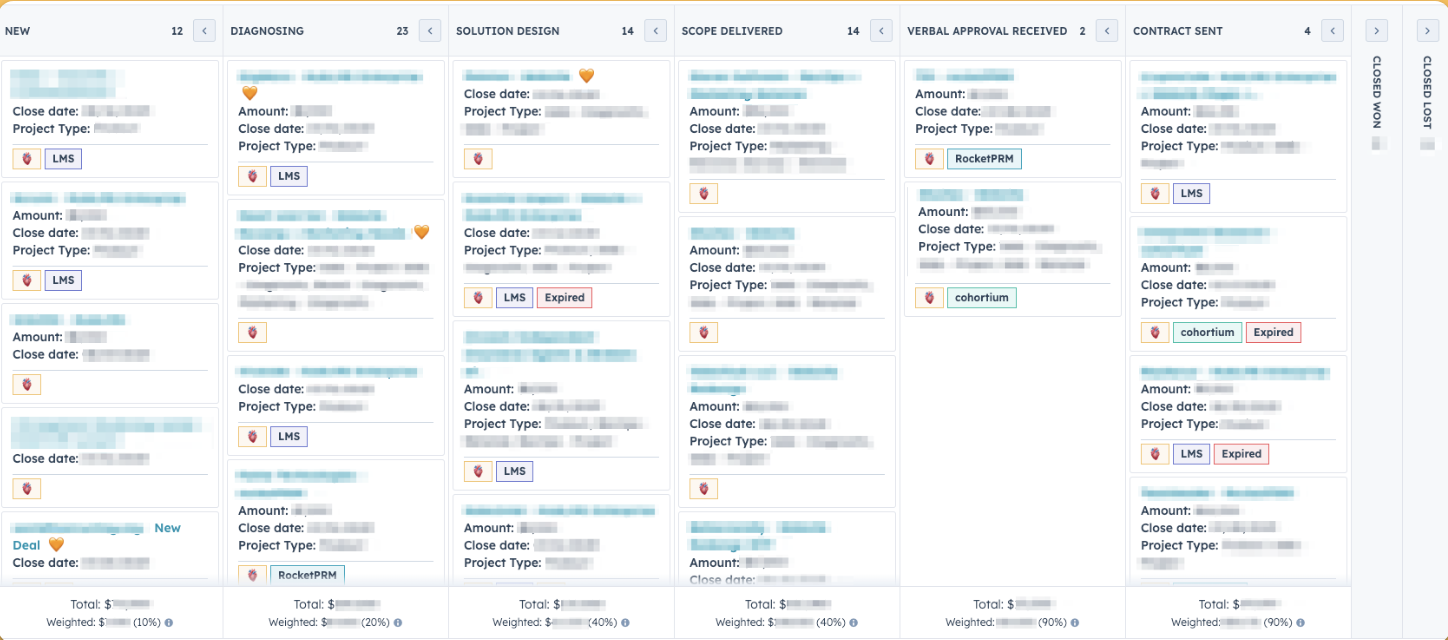Expand the CLOSED WON column
Image resolution: width=1448 pixels, height=640 pixels.
tap(1376, 31)
